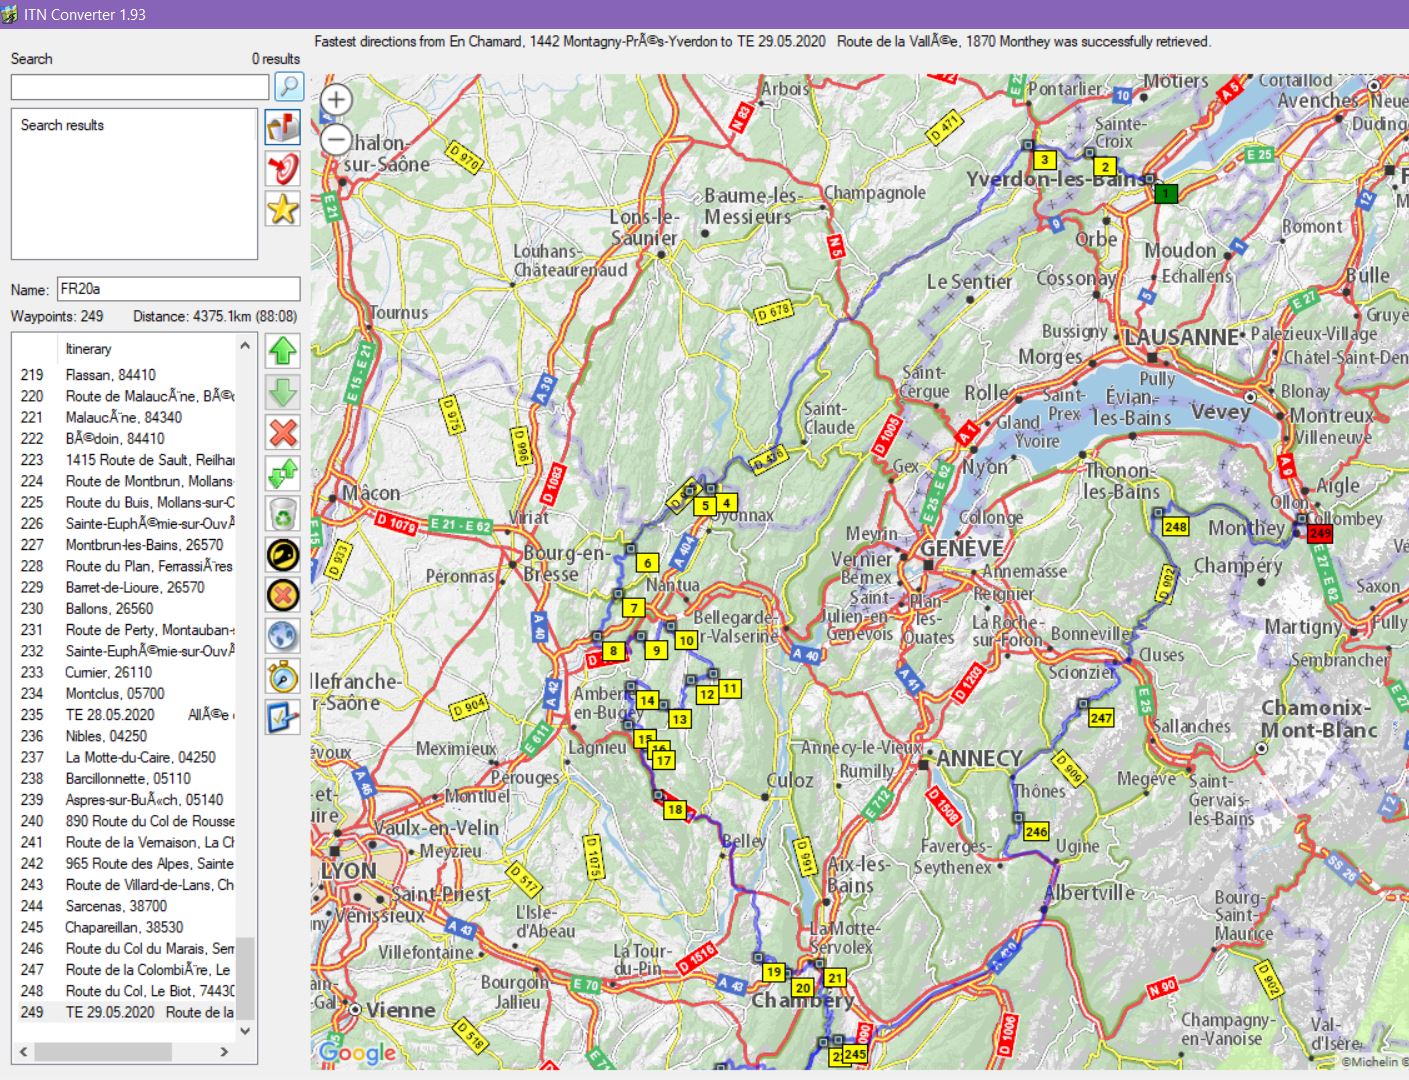Viewport: 1409px width, 1080px height.
Task: Select row 245 Chapareillan, 38530
Action: click(x=124, y=927)
